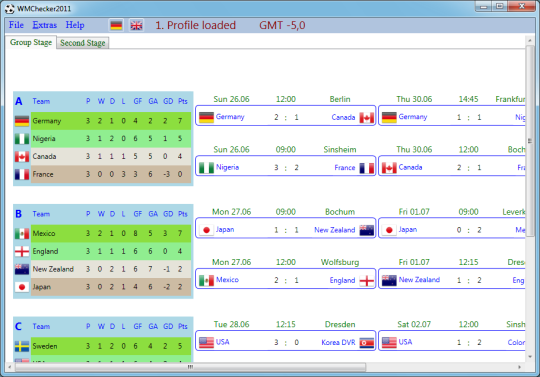Click France flag in Group A table
Image resolution: width=540 pixels, height=377 pixels.
pyautogui.click(x=22, y=174)
